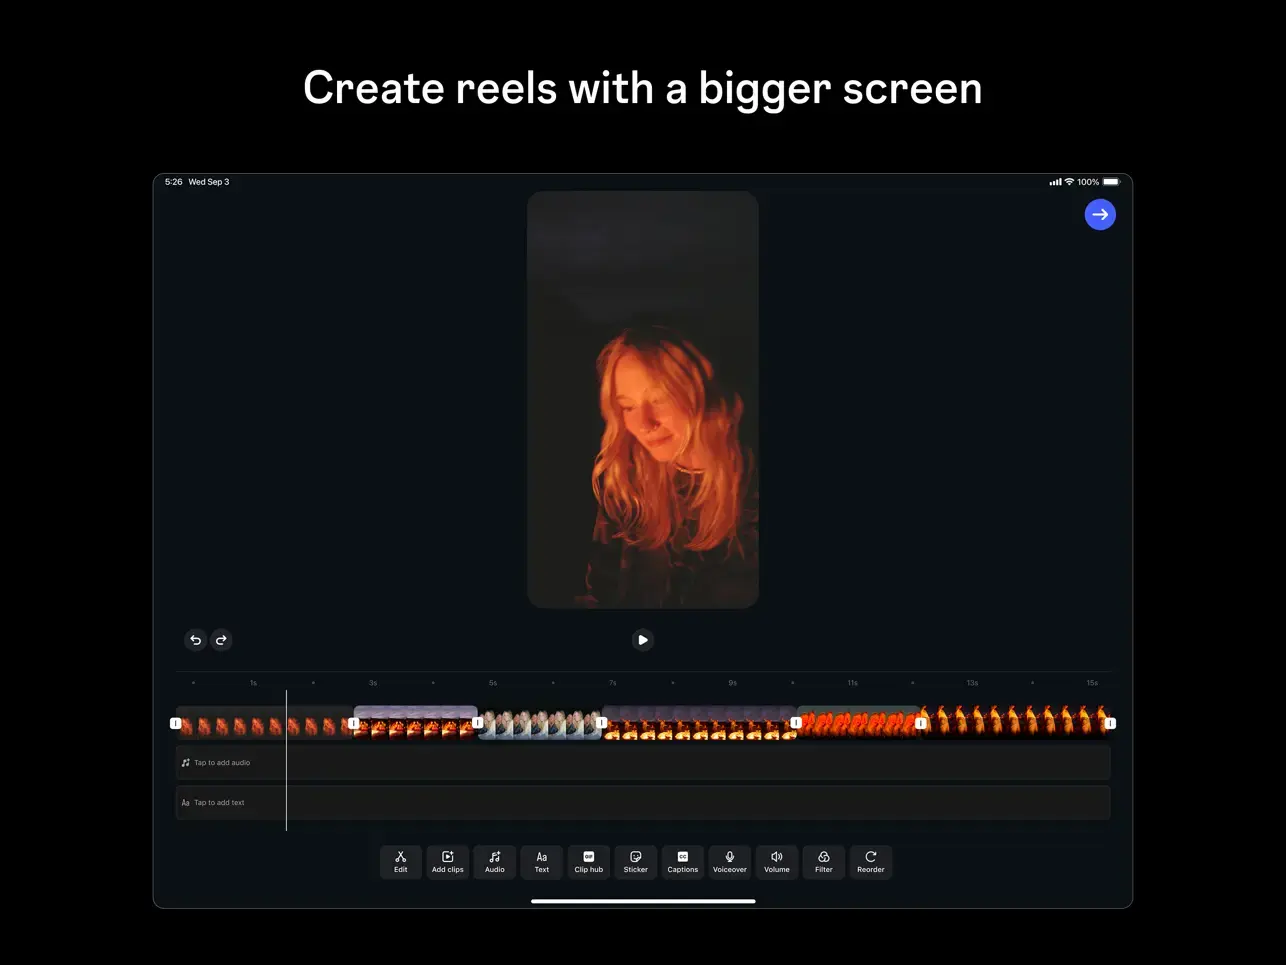Image resolution: width=1286 pixels, height=965 pixels.
Task: Open the Volume control
Action: click(776, 861)
